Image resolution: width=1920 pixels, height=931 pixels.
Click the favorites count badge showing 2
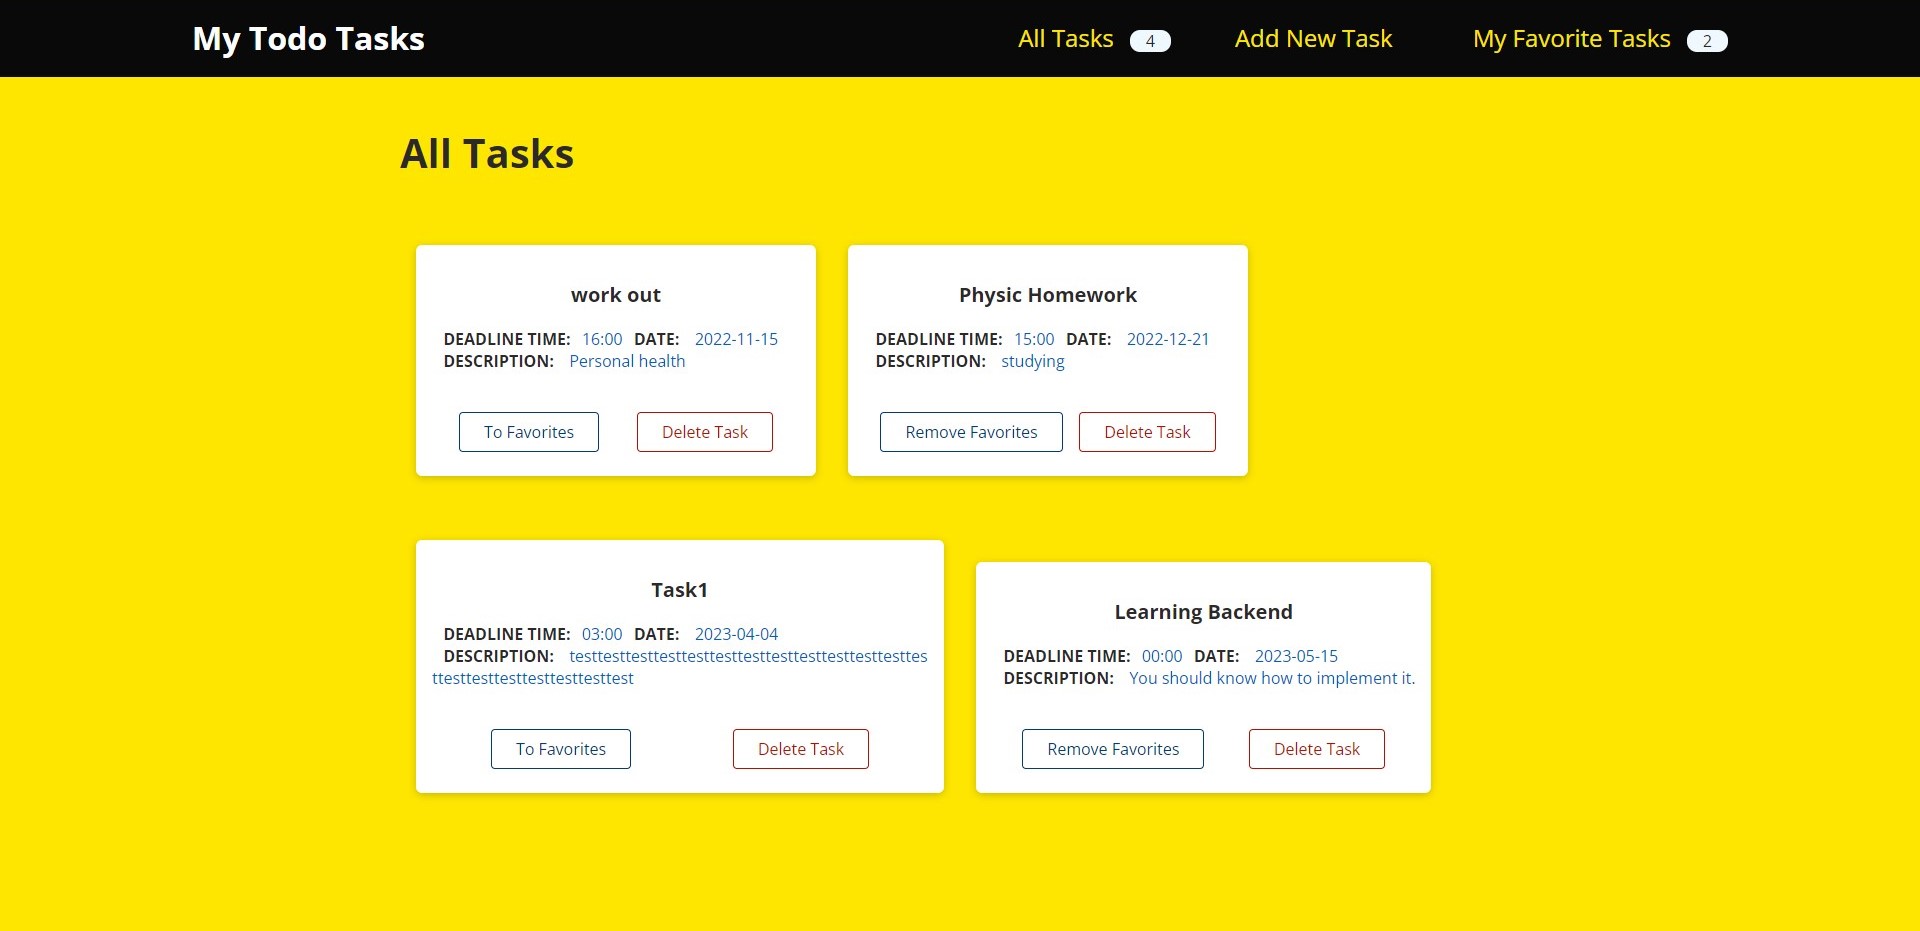[1707, 41]
